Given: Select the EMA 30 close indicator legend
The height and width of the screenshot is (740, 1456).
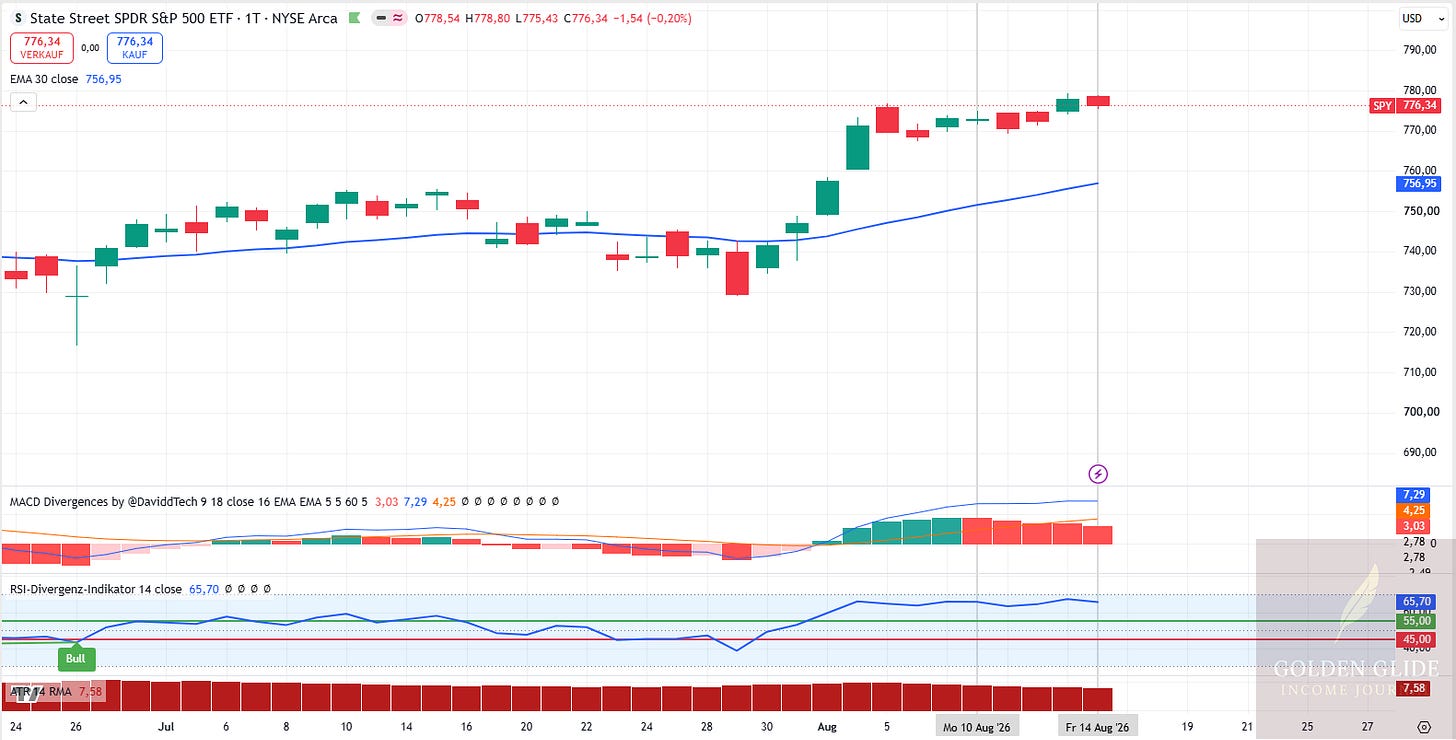Looking at the screenshot, I should tap(44, 79).
